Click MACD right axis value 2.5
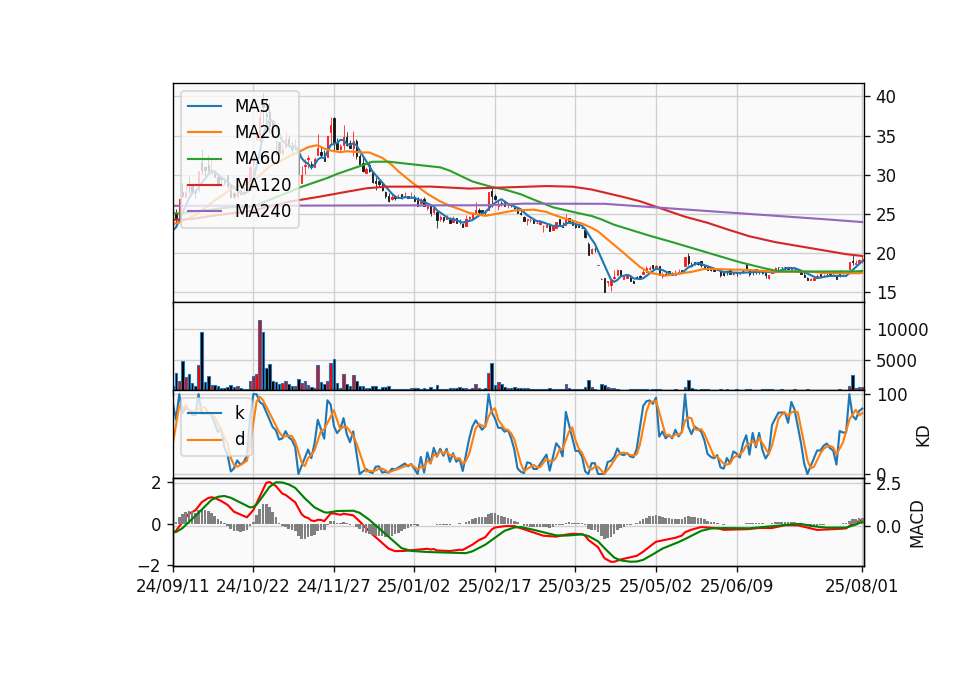 click(x=889, y=484)
